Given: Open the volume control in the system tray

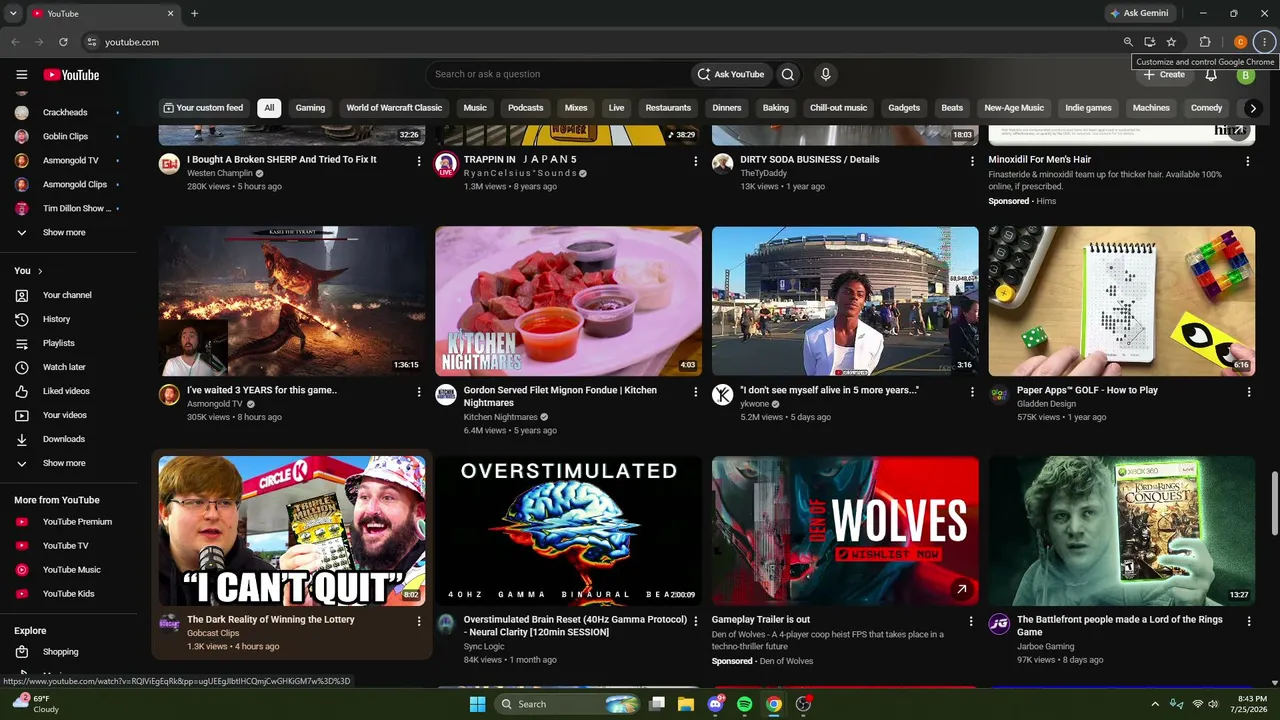Looking at the screenshot, I should coord(1214,704).
